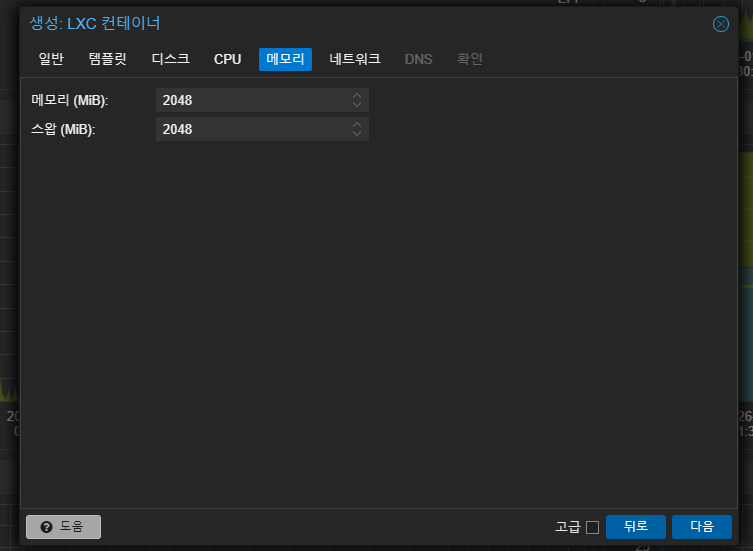Go back with the 뒤로 button
Image resolution: width=753 pixels, height=551 pixels.
pos(636,527)
